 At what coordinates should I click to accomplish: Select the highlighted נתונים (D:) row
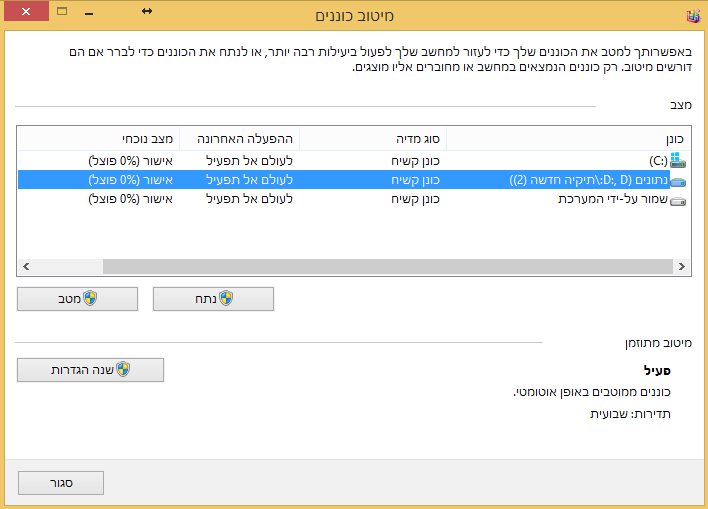[x=354, y=180]
